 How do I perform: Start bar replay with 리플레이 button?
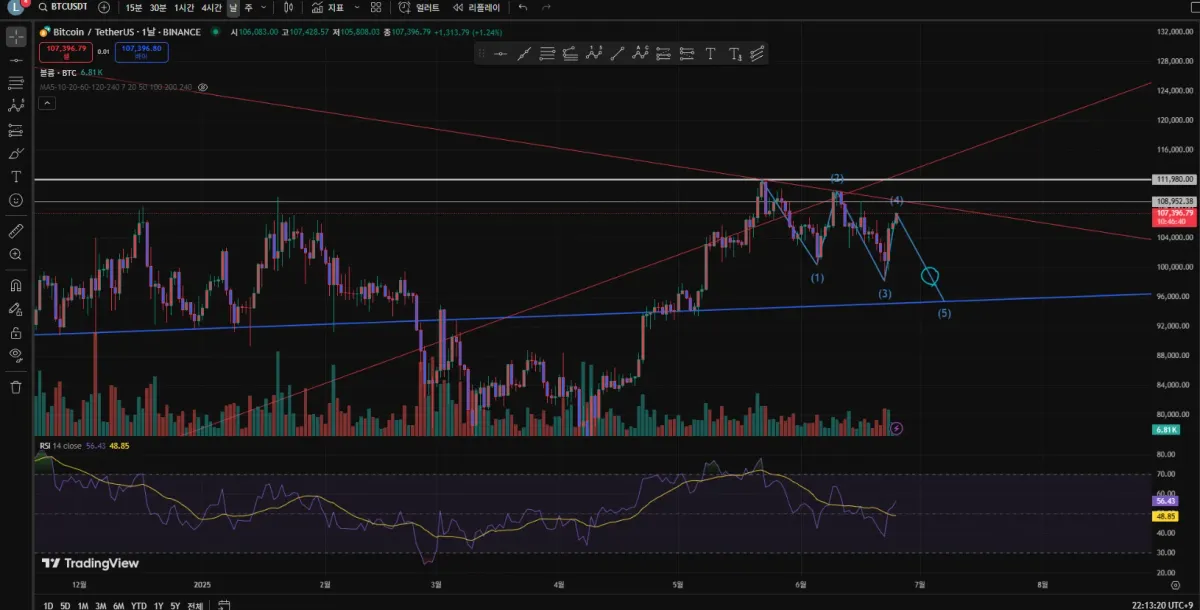tap(476, 7)
